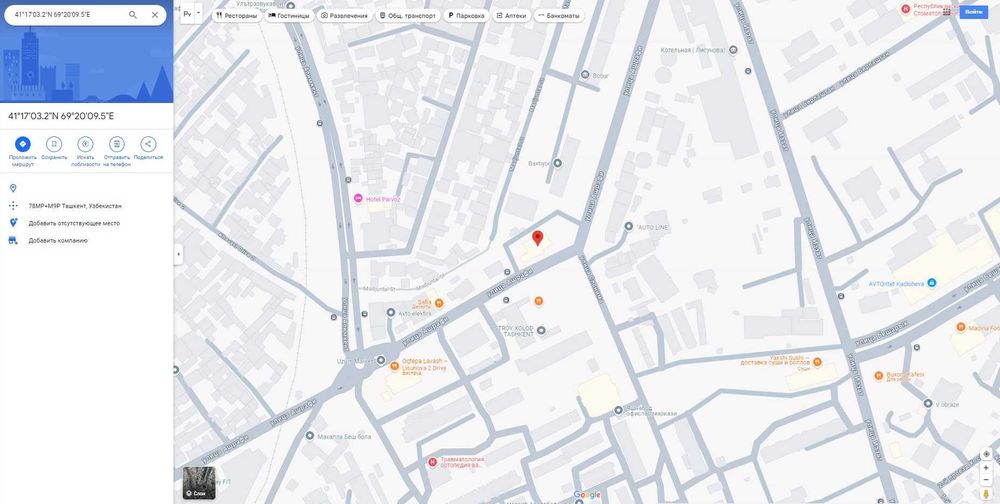The height and width of the screenshot is (504, 1000).
Task: Clear the search box with the X
Action: pos(155,15)
